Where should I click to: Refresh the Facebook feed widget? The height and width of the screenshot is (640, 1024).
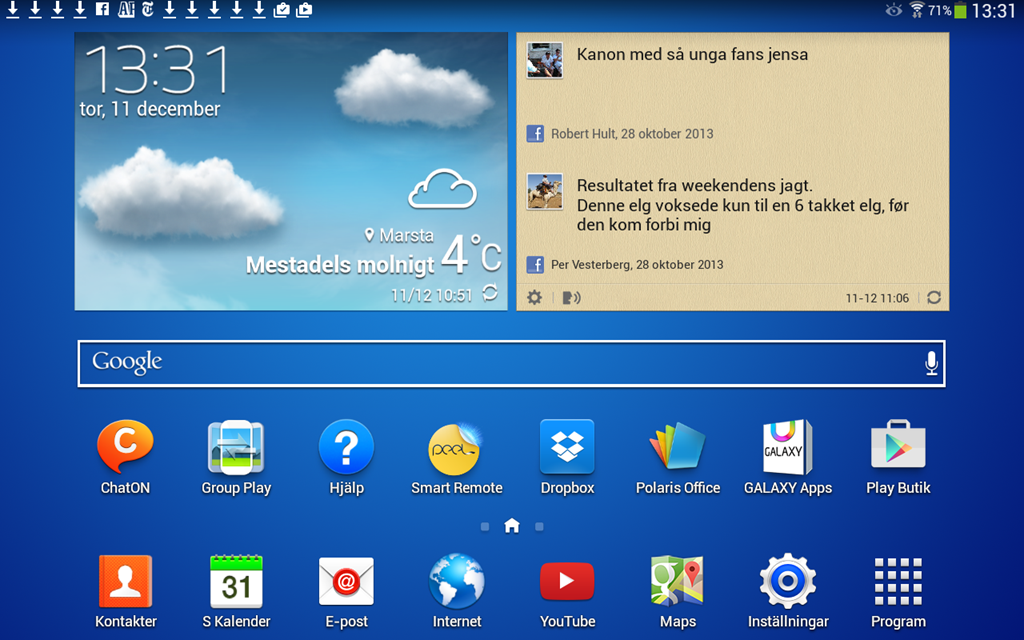(933, 298)
